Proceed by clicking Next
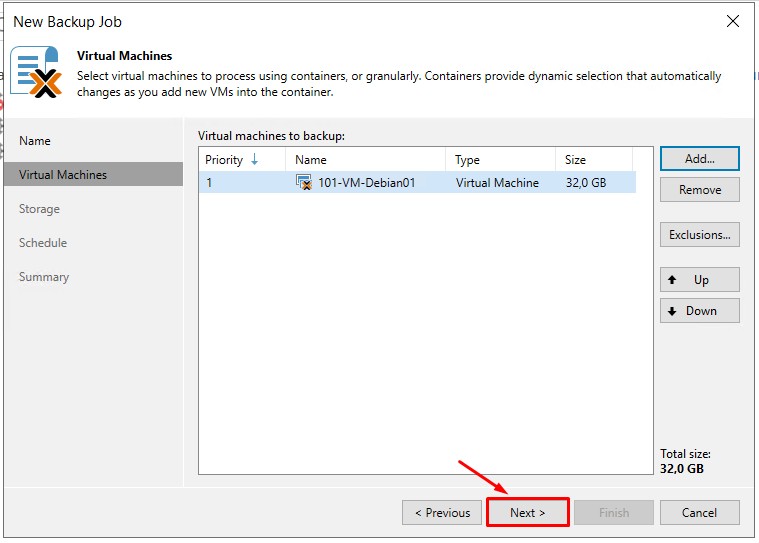The image size is (759, 543). tap(527, 513)
